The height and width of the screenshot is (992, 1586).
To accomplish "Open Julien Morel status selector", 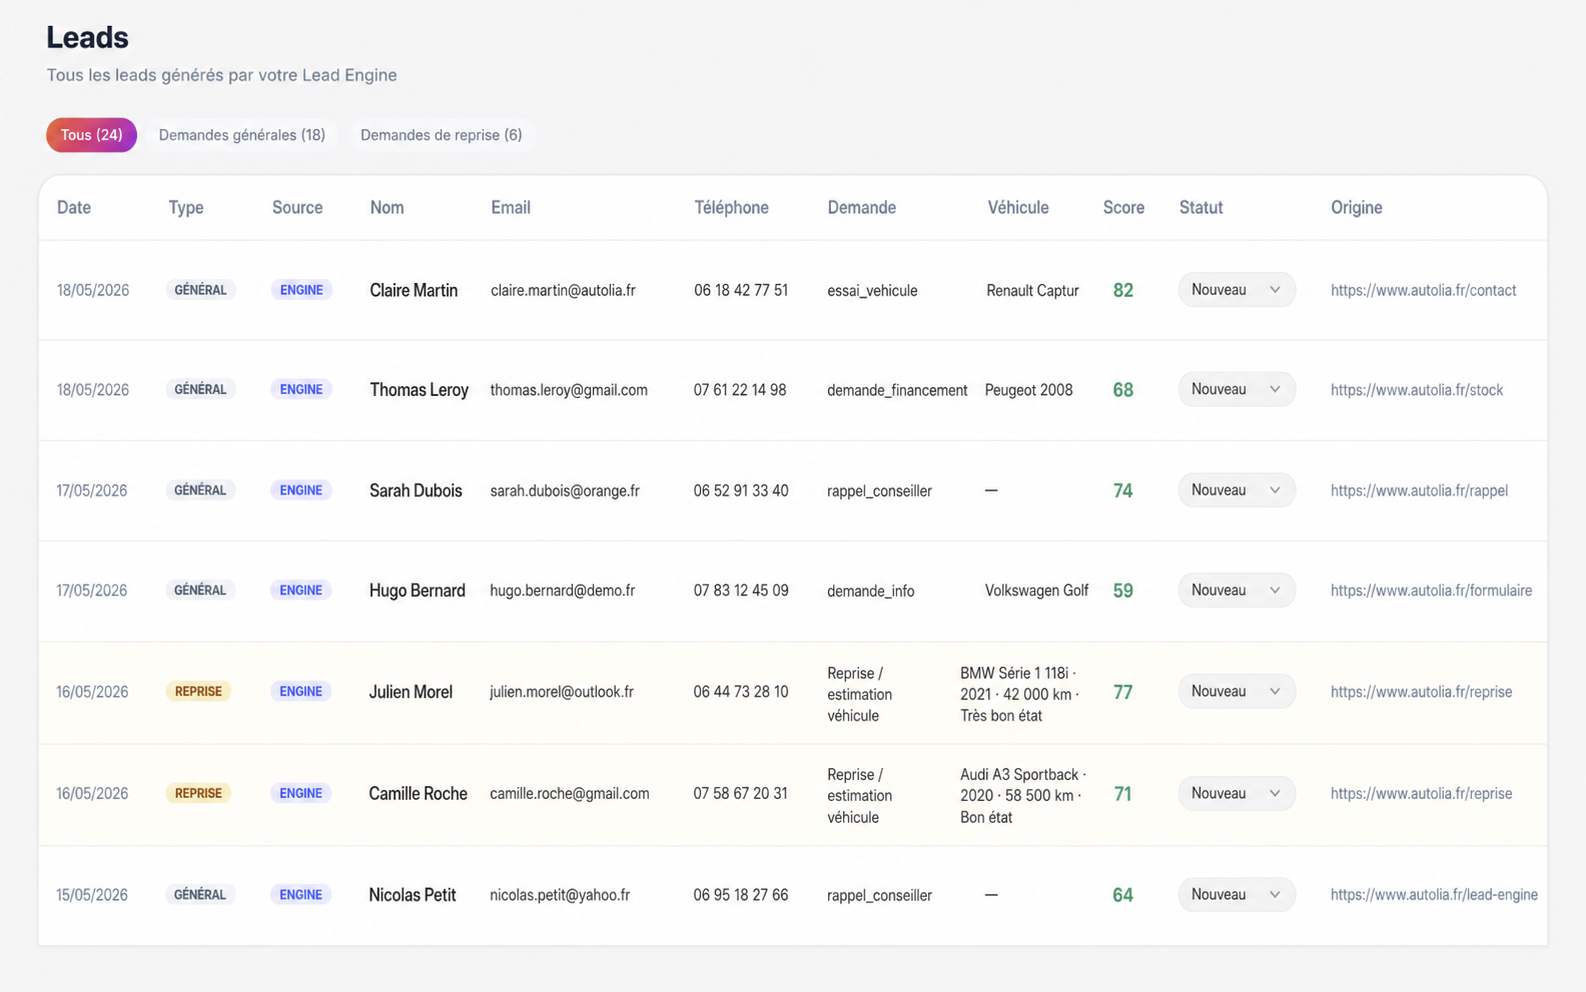I will point(1236,691).
